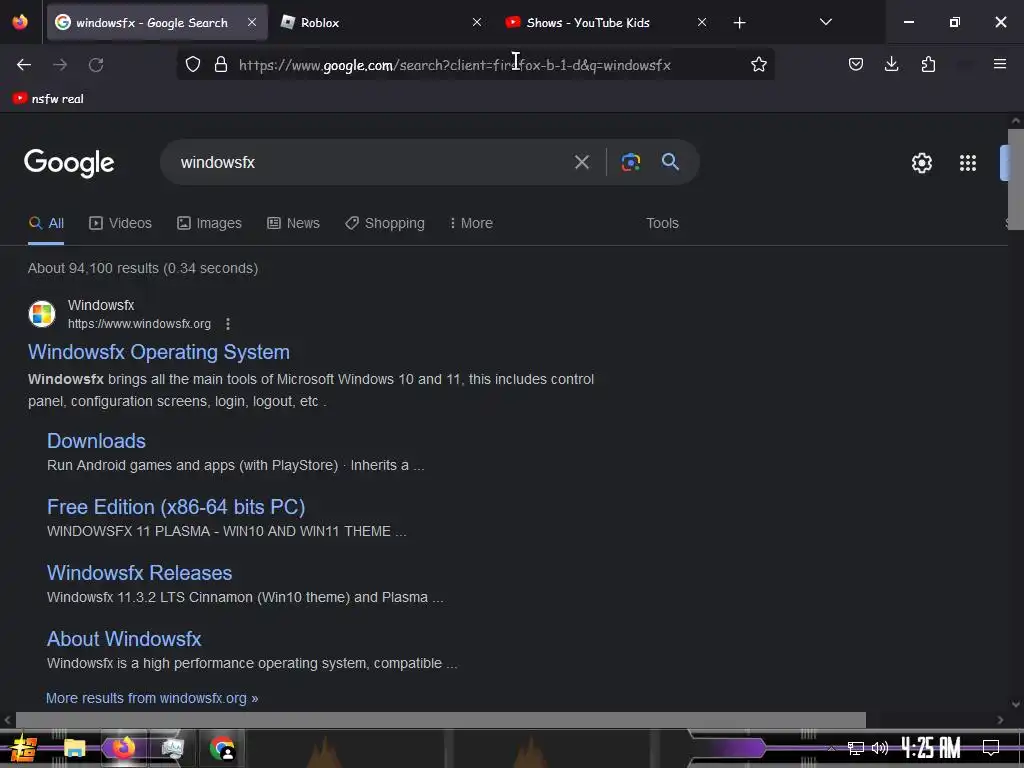
Task: Click the https://www.windowsfx.org URL text
Action: (139, 324)
